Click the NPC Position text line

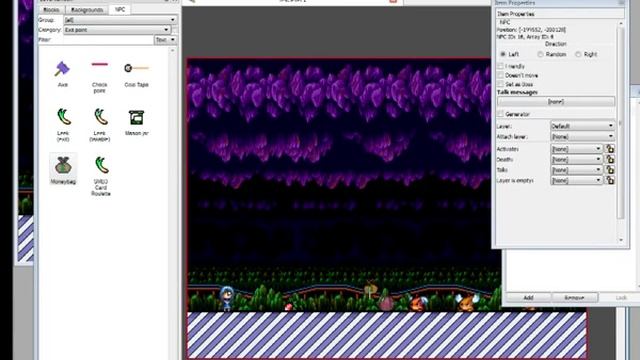point(531,30)
